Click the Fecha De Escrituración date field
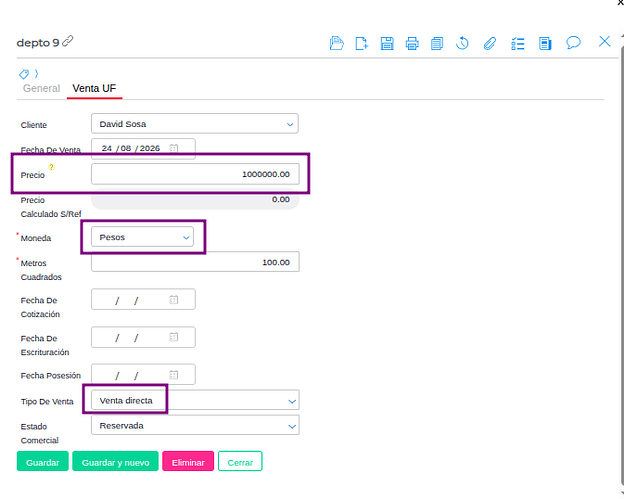This screenshot has width=624, height=499. [x=143, y=337]
